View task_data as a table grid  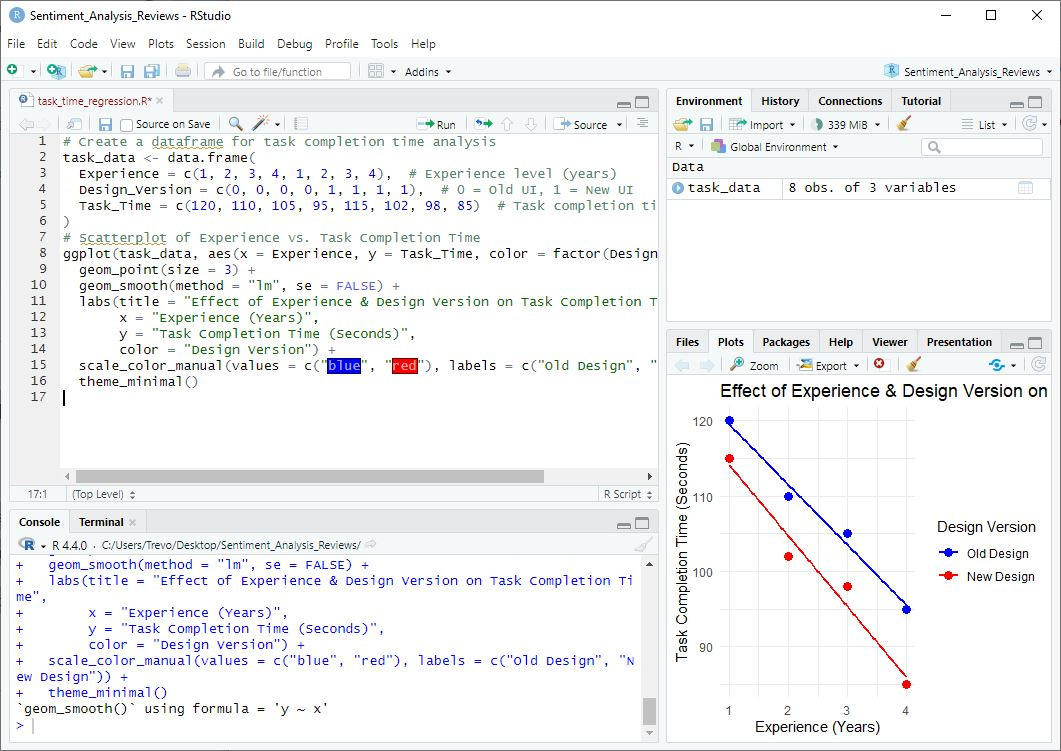pyautogui.click(x=1025, y=188)
